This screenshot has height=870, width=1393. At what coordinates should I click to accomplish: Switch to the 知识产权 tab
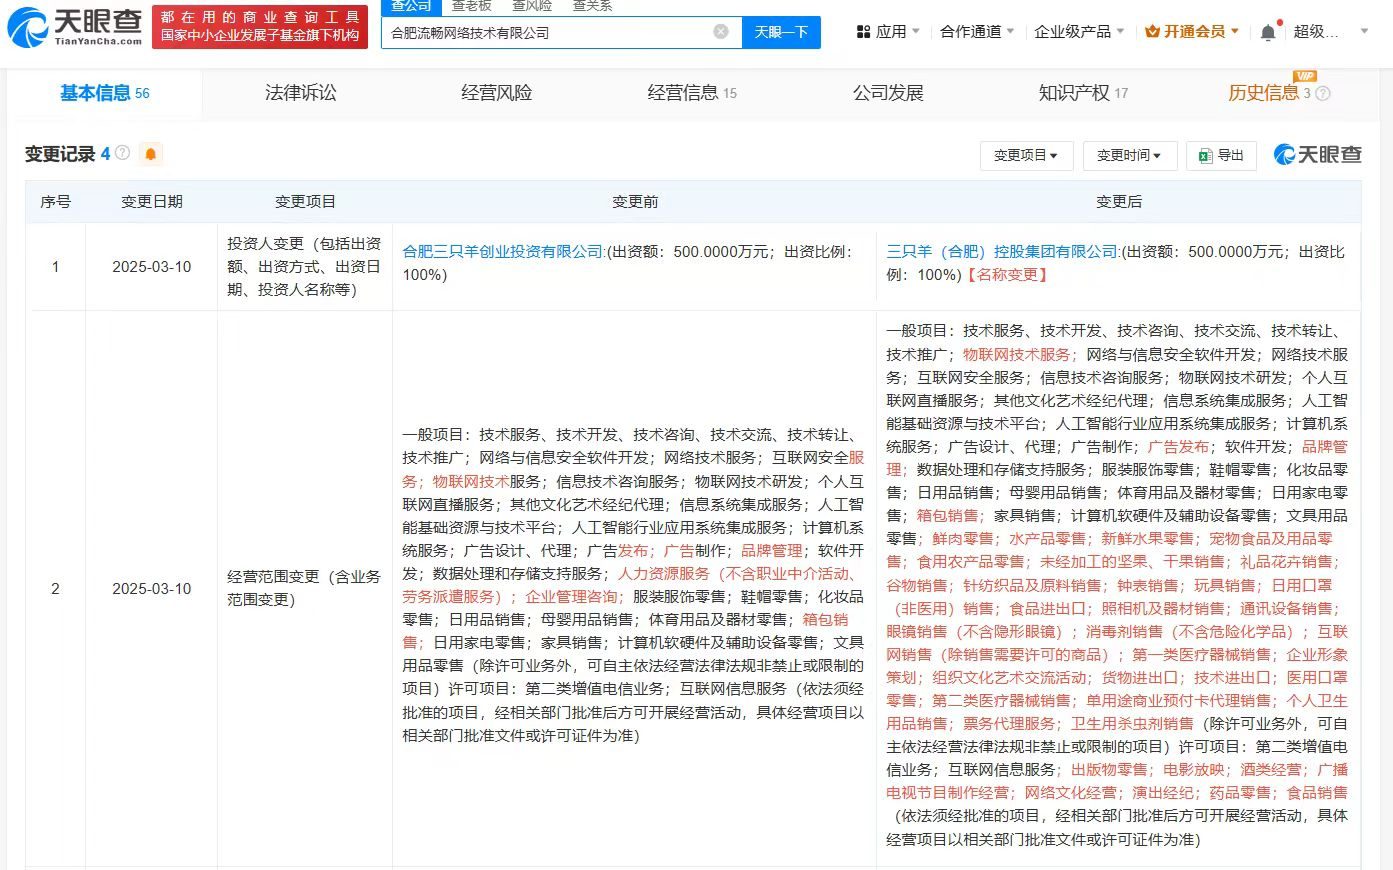click(x=1074, y=93)
